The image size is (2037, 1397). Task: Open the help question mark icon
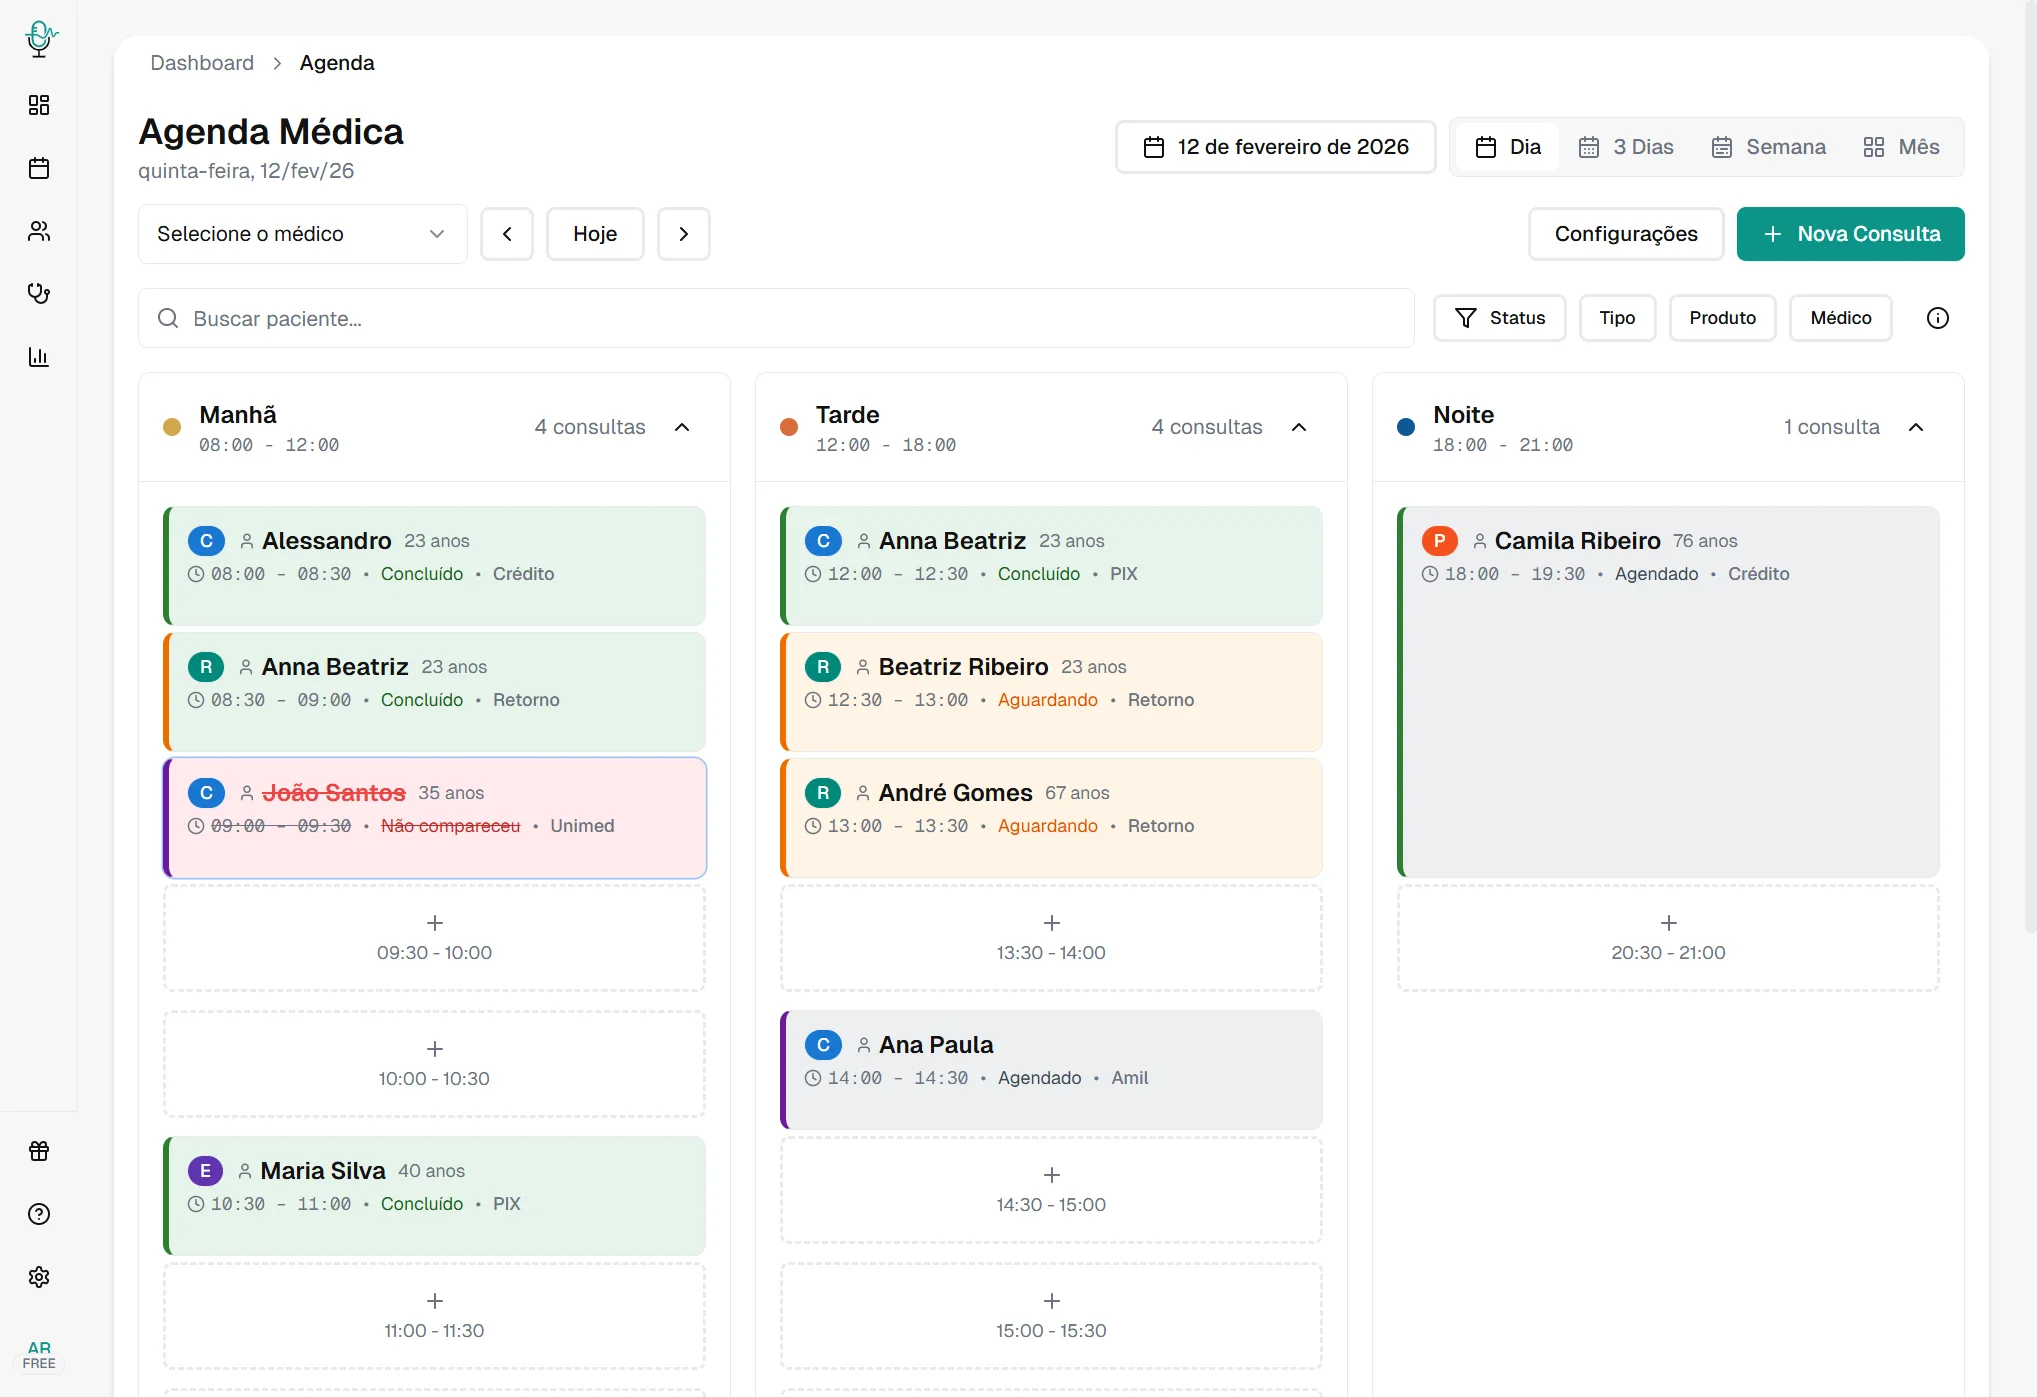(39, 1214)
